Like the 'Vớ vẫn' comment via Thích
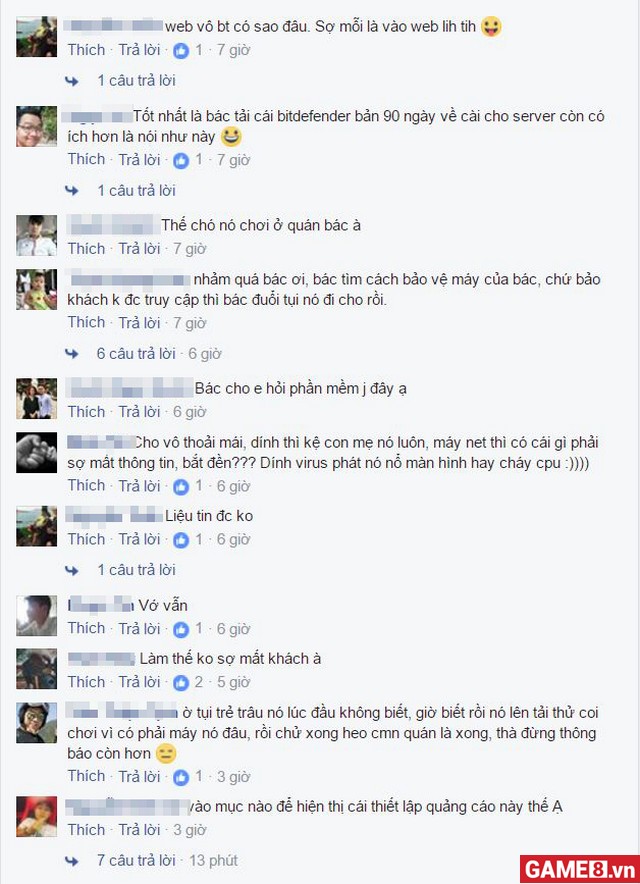 coord(86,628)
